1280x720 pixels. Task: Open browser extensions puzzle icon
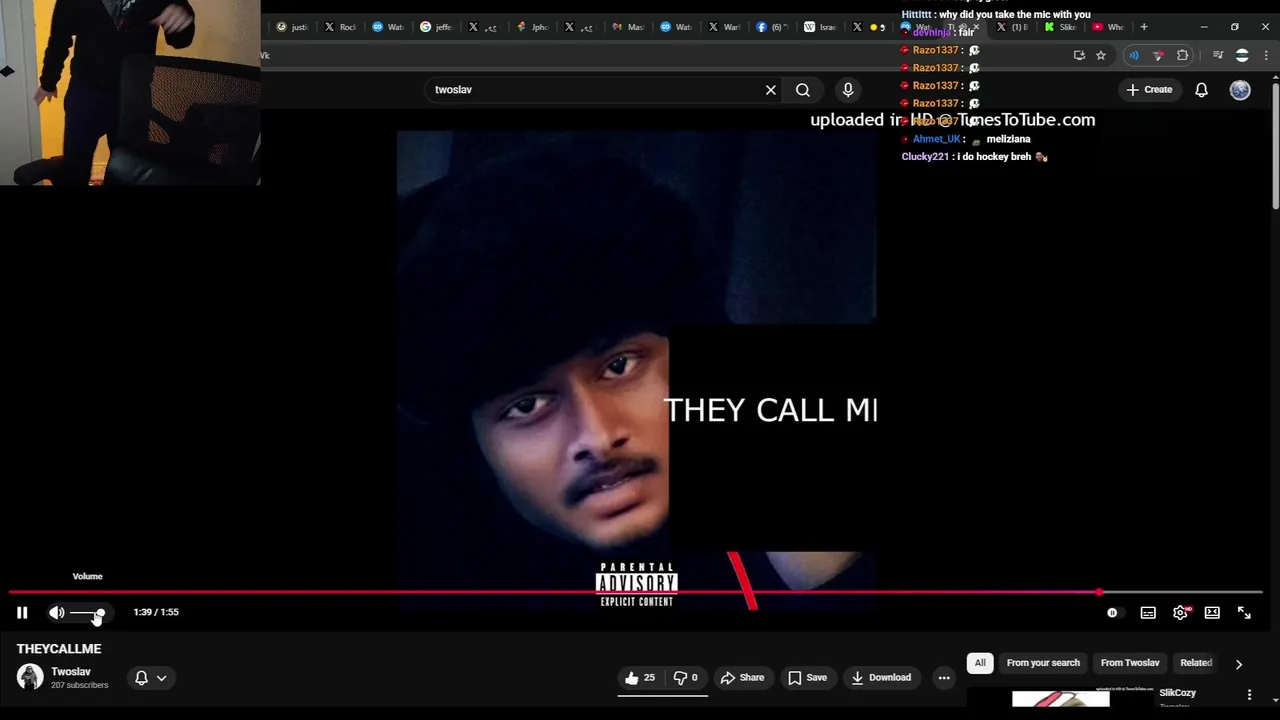click(1183, 55)
